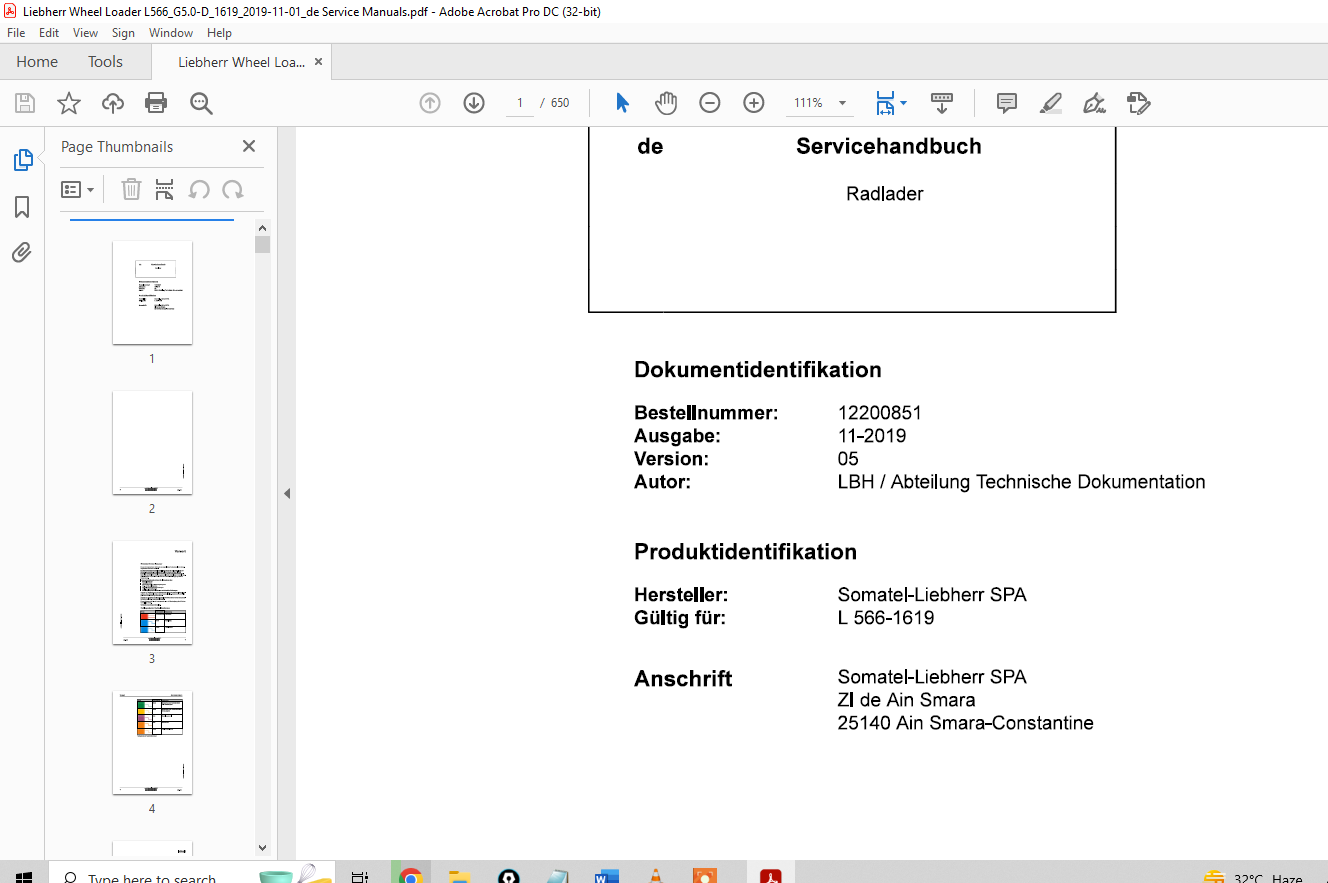Click the Dokumentidentifikation heading
Screen dimensions: 1328x883
[758, 370]
